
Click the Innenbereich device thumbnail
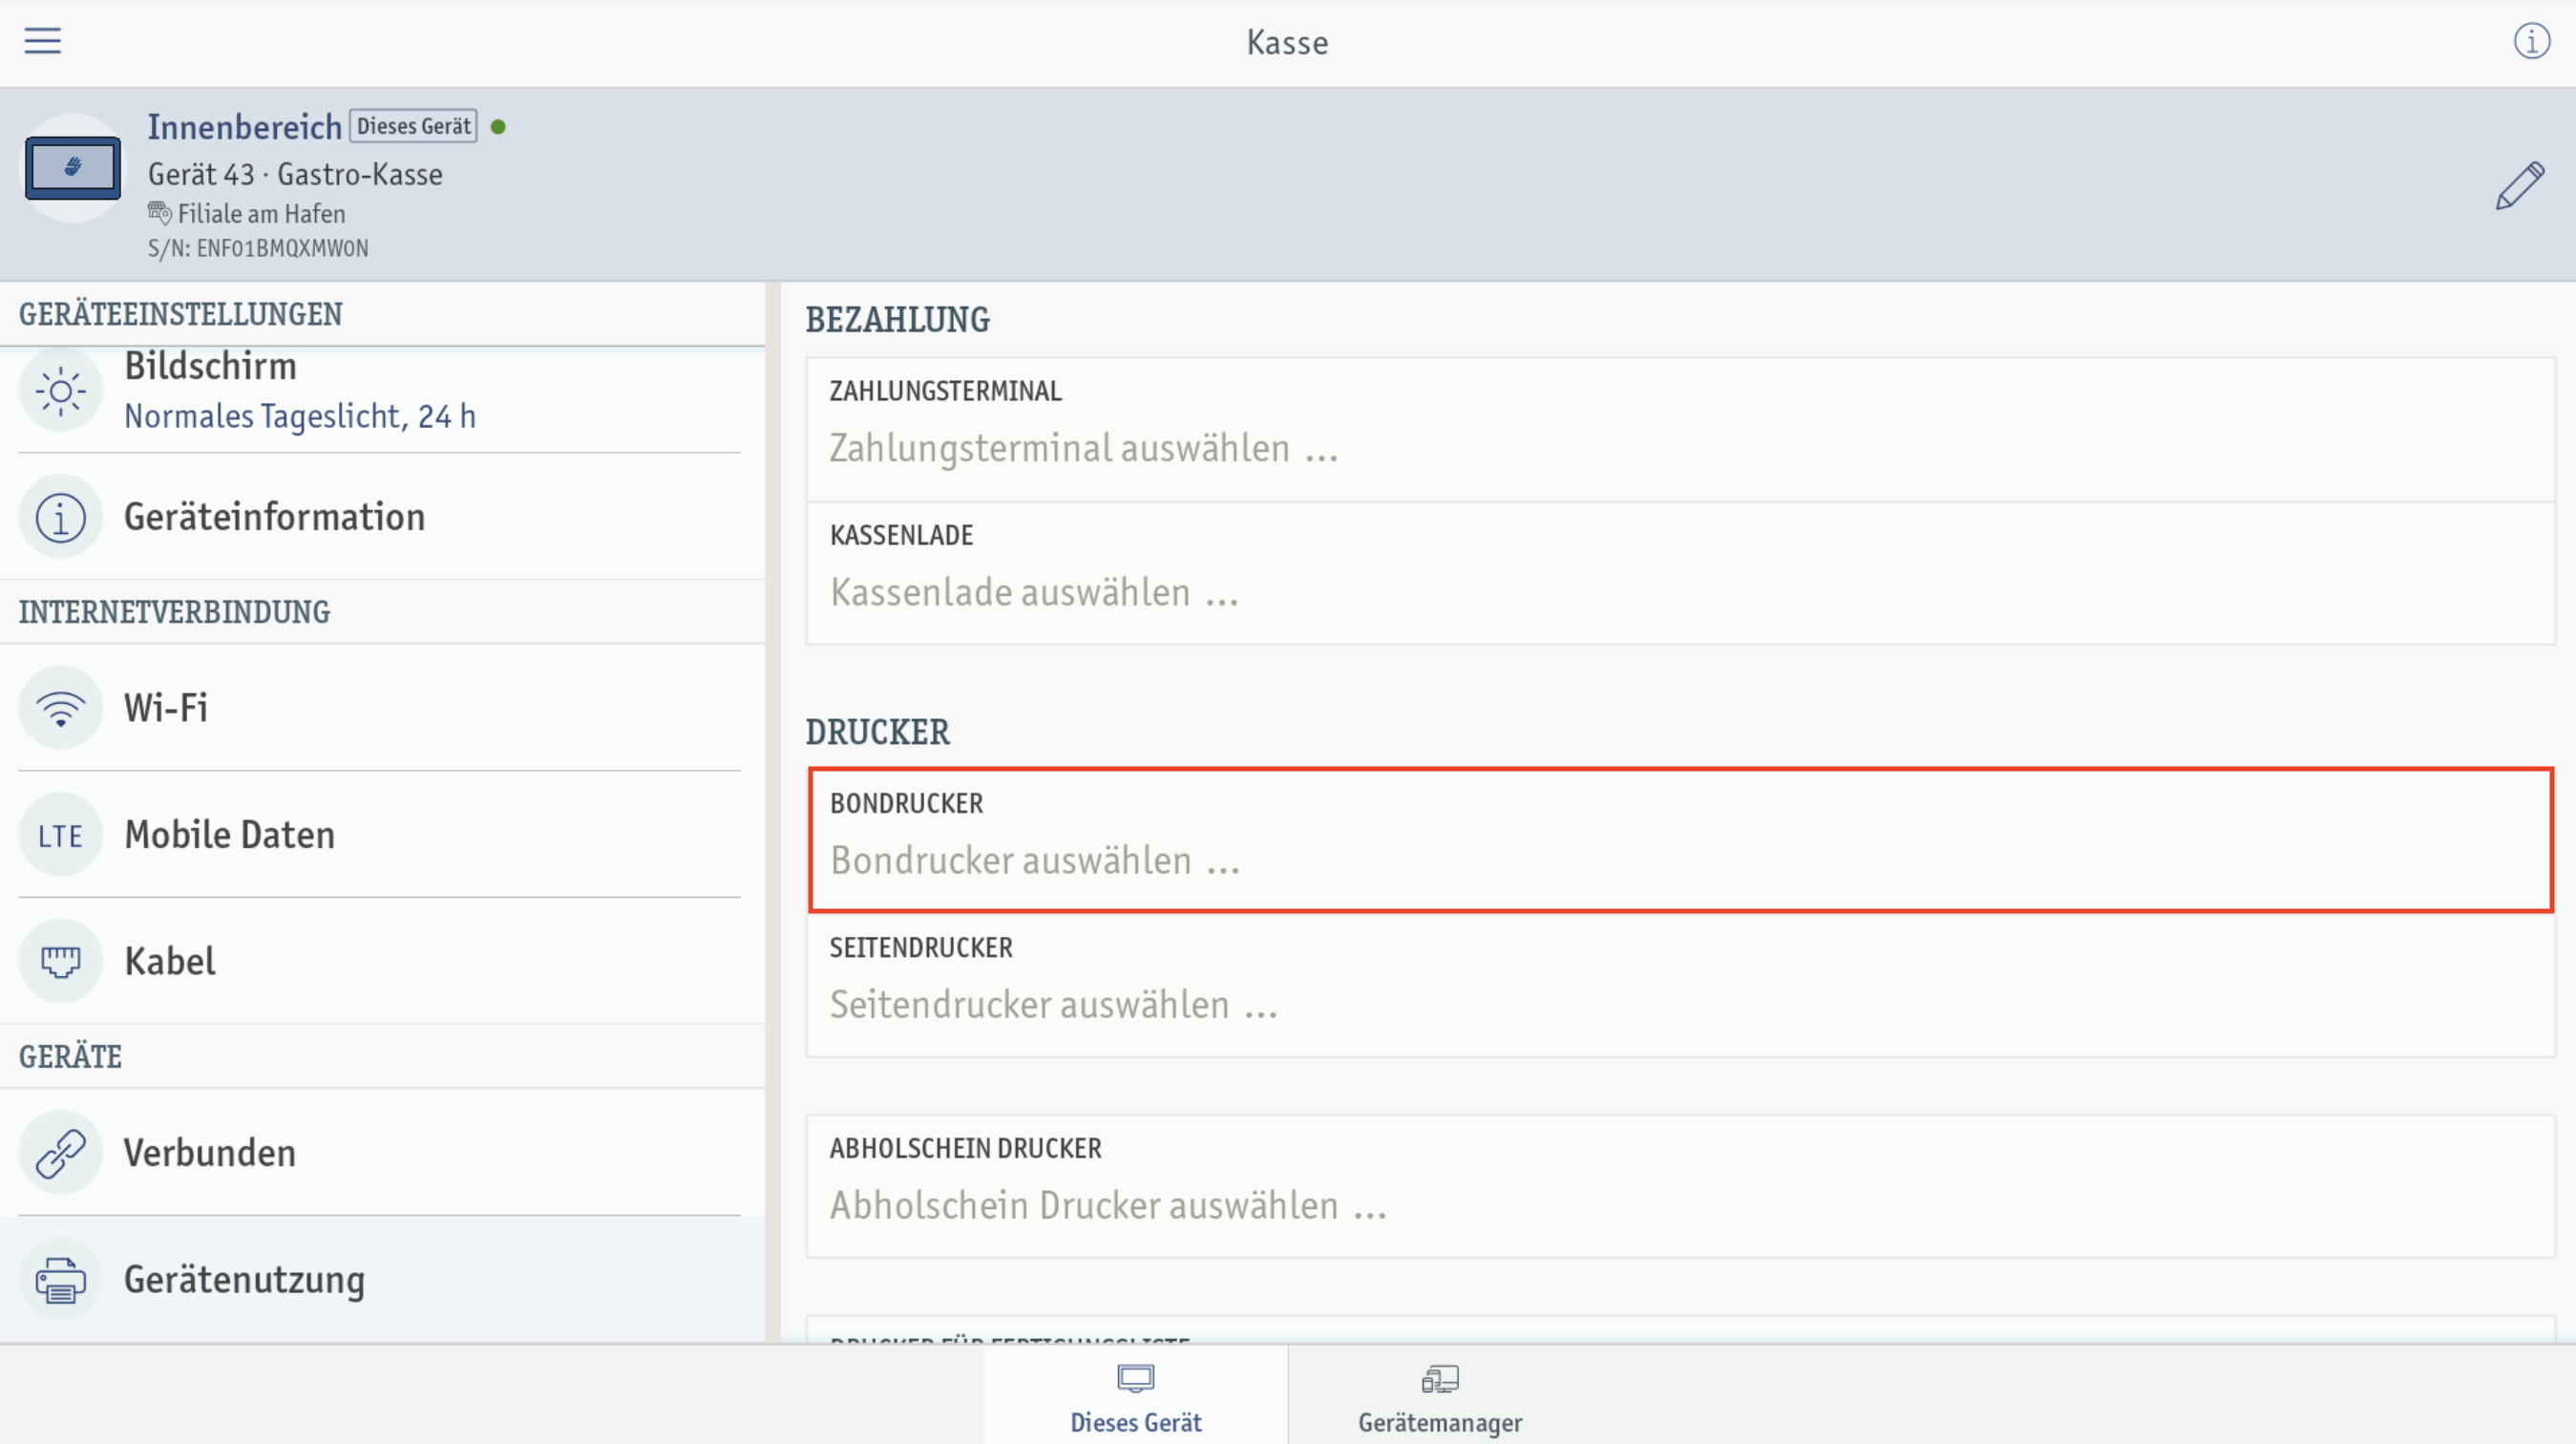pos(73,168)
